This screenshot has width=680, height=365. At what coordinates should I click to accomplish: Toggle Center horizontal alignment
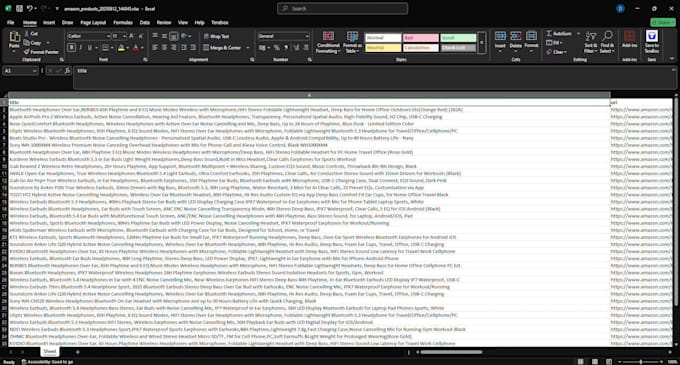pyautogui.click(x=164, y=48)
